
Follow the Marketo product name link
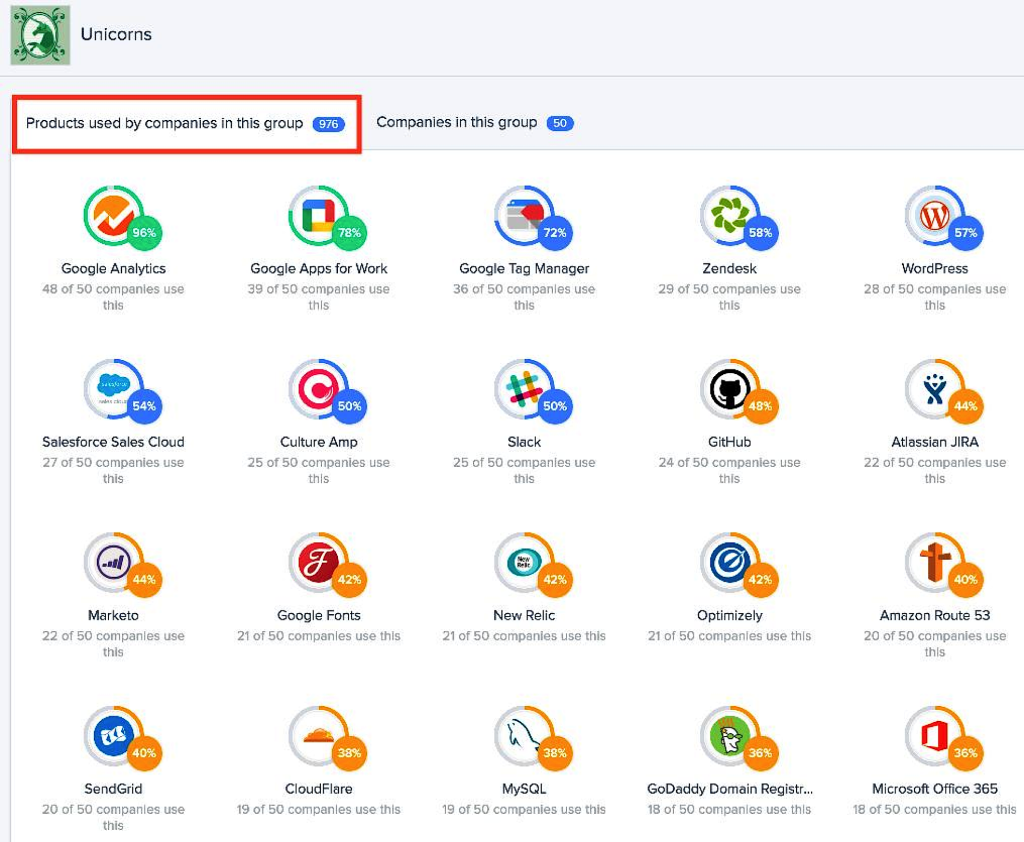pos(114,615)
